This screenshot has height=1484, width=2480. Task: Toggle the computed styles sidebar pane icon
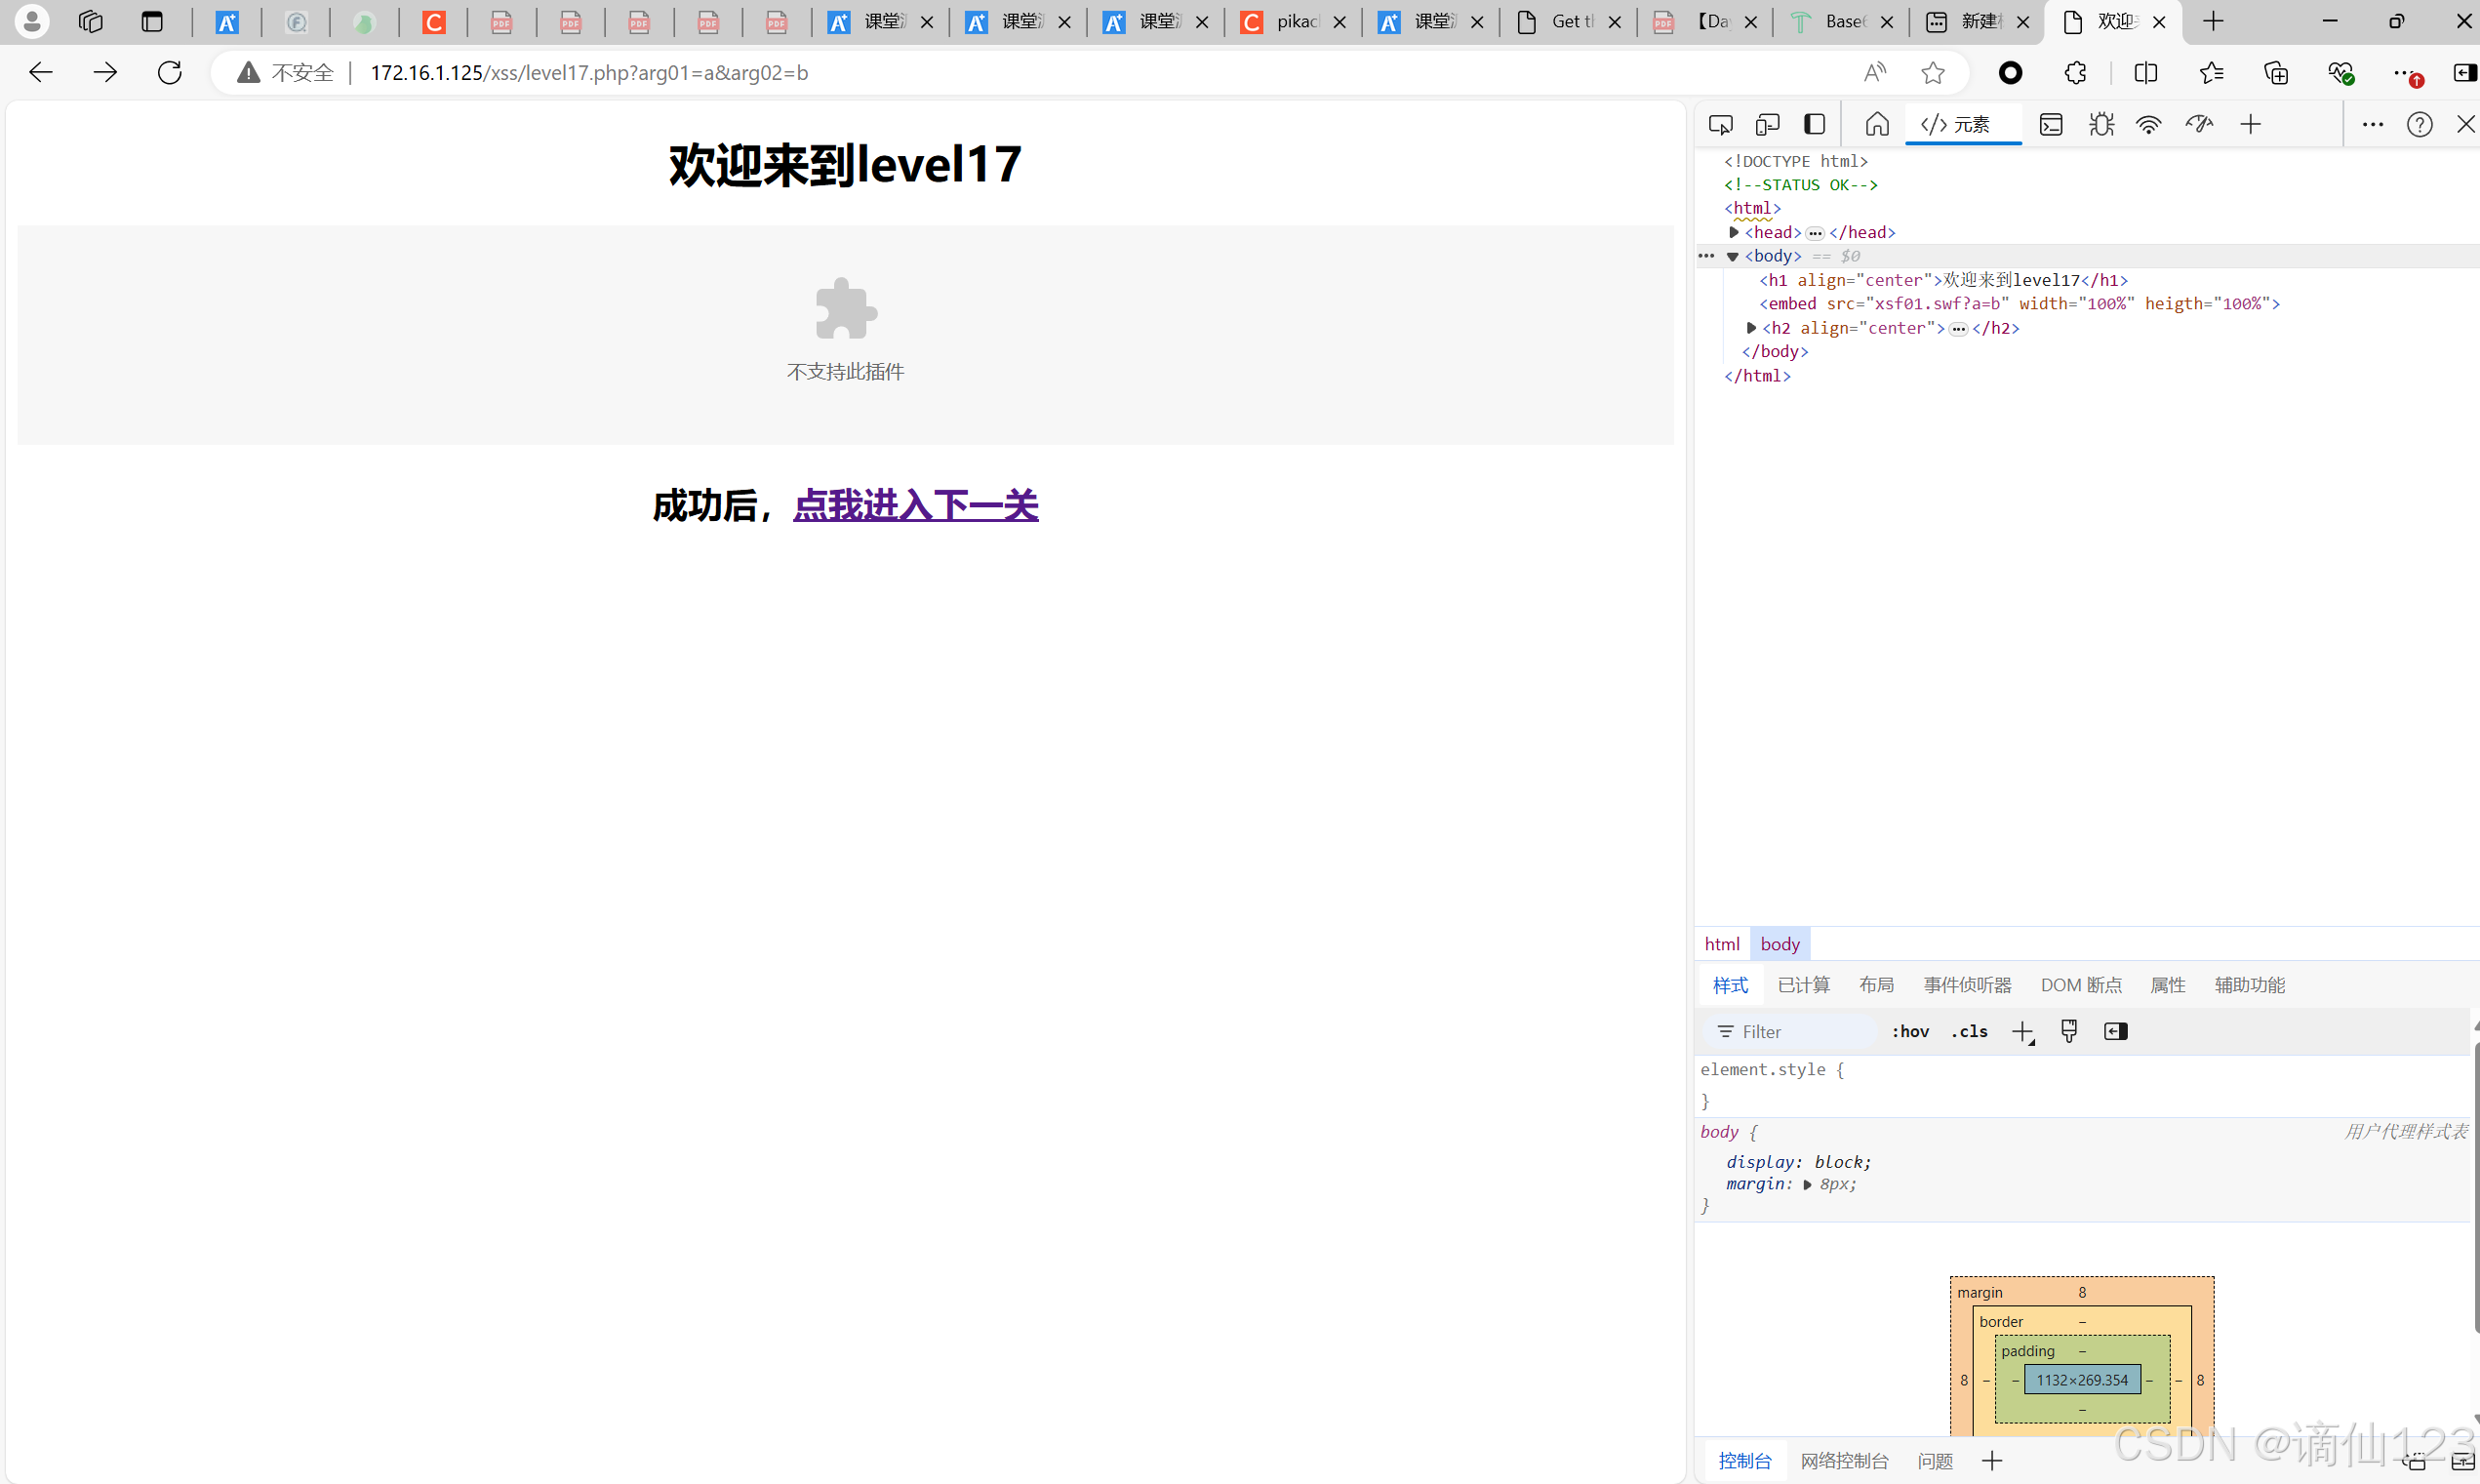2115,1031
